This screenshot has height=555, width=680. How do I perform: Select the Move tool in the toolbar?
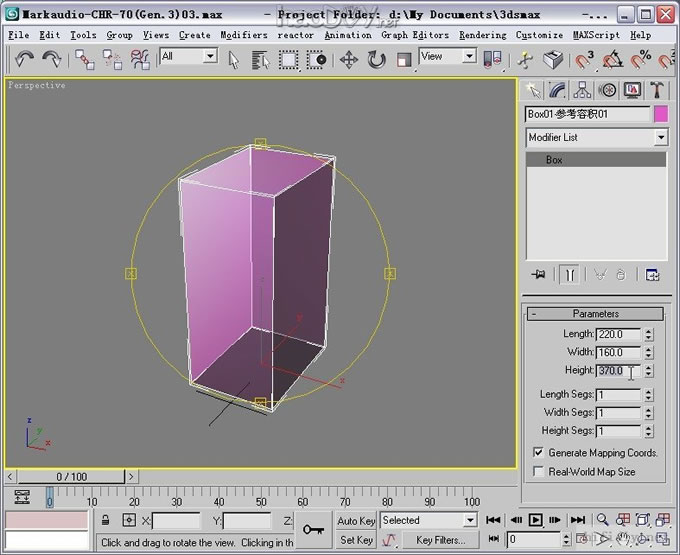click(349, 59)
